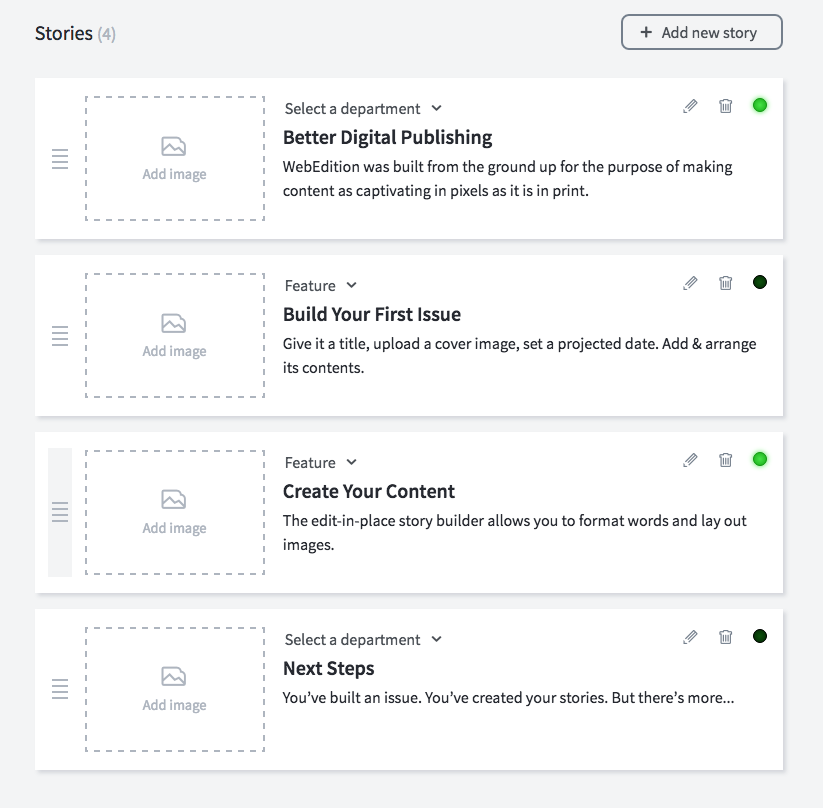Click the drag handle on Create Your Content story

coord(60,512)
